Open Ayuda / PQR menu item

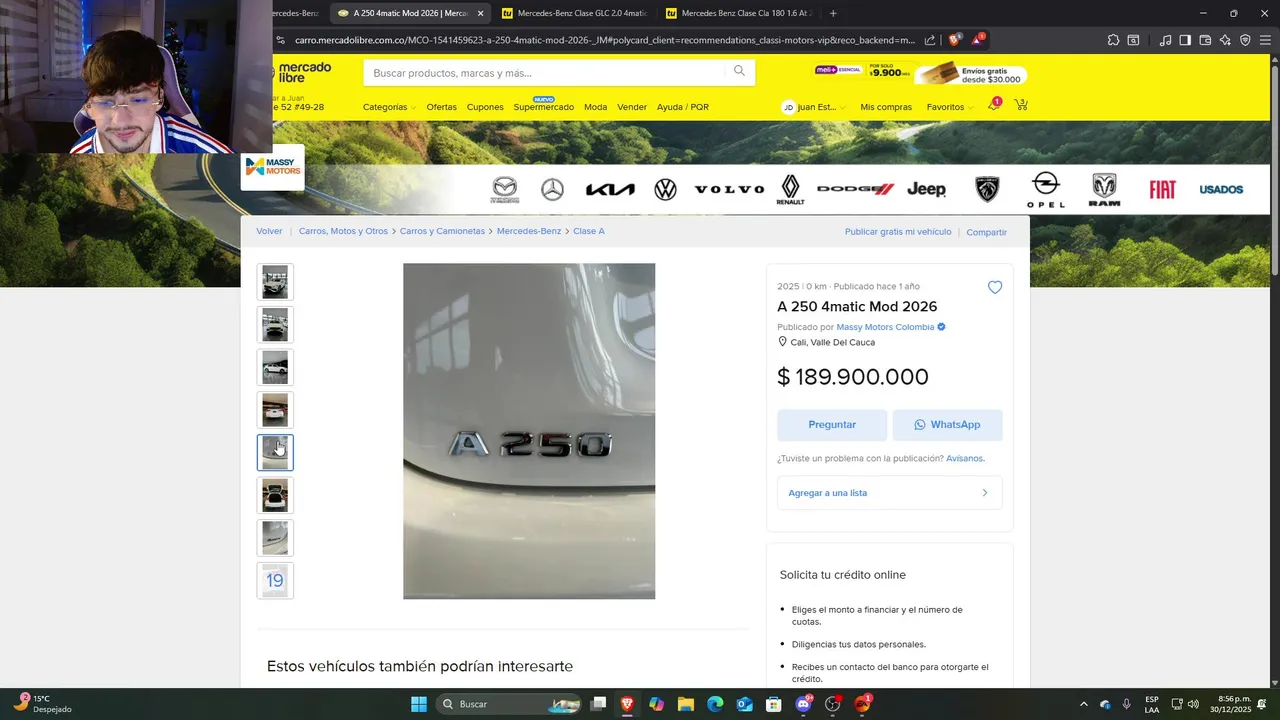point(683,107)
